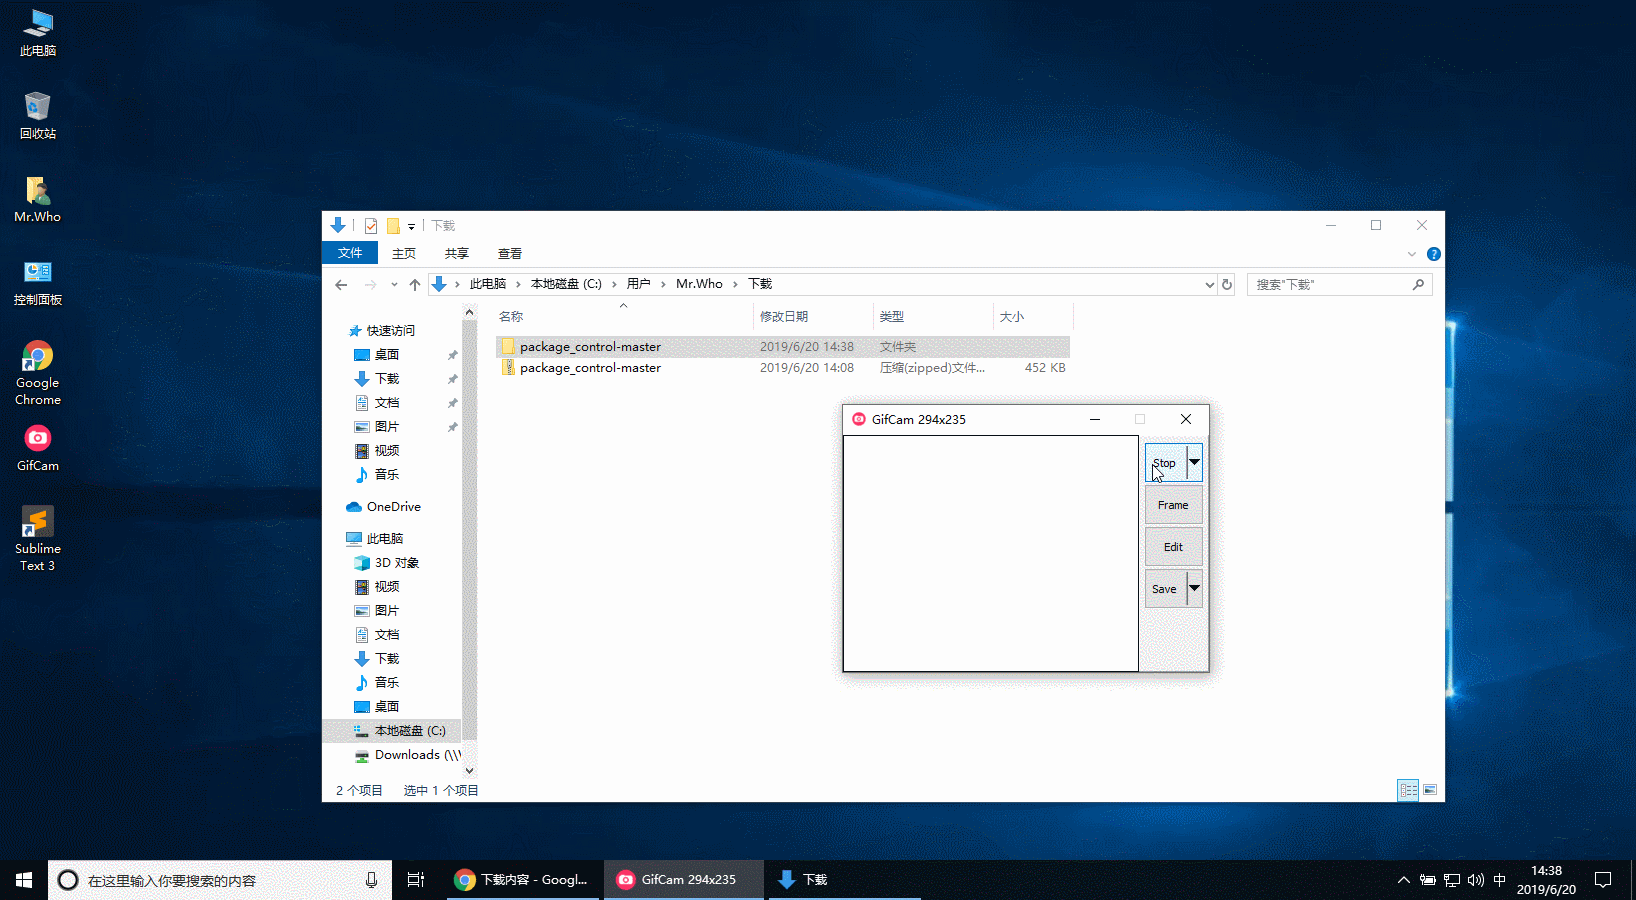Toggle the 中 input method indicator
The image size is (1636, 900).
1499,880
